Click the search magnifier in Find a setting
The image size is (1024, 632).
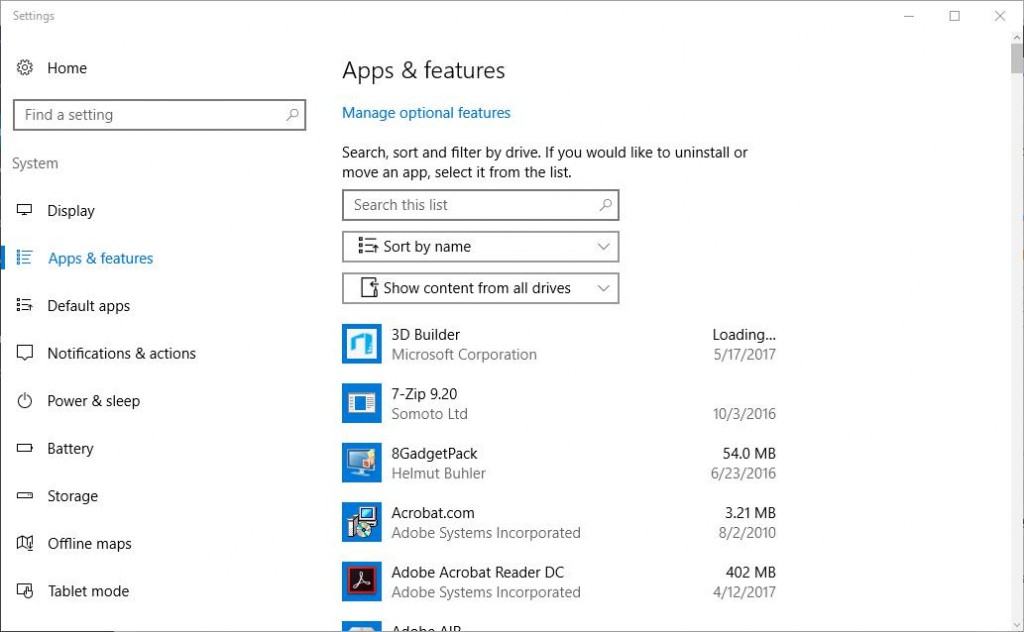pyautogui.click(x=292, y=114)
